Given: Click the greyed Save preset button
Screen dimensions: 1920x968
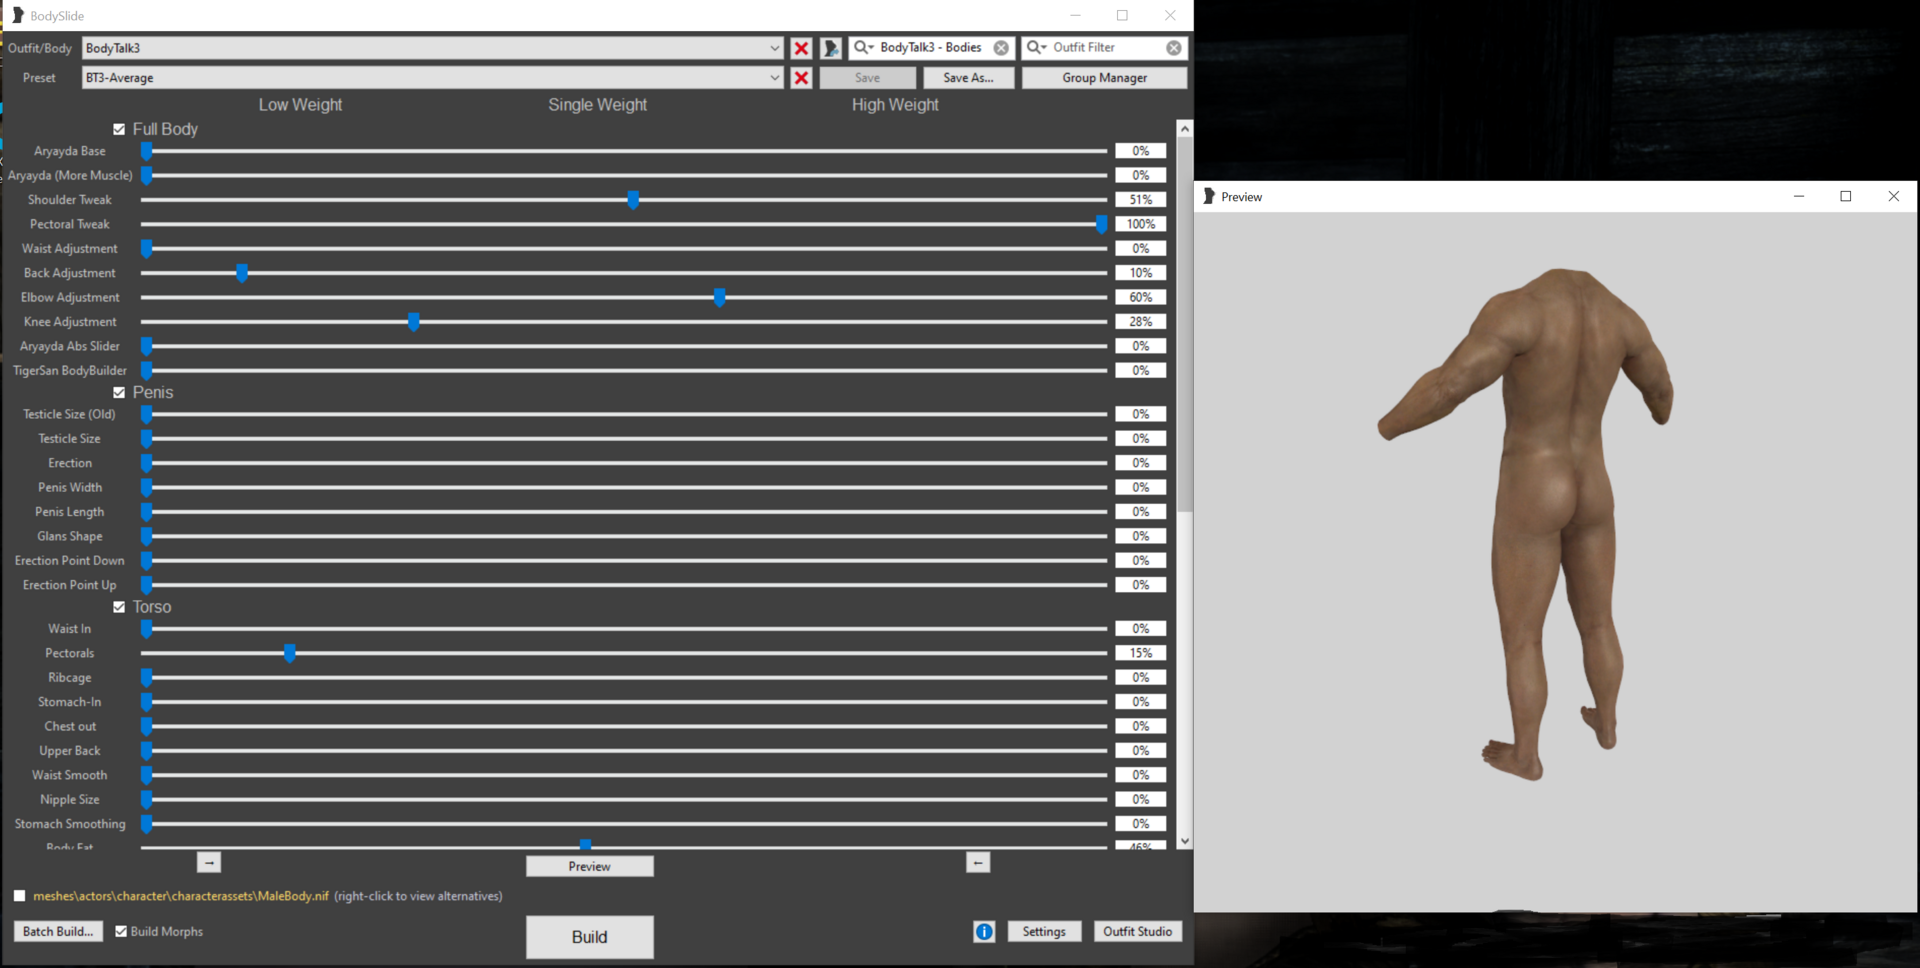Looking at the screenshot, I should 867,78.
